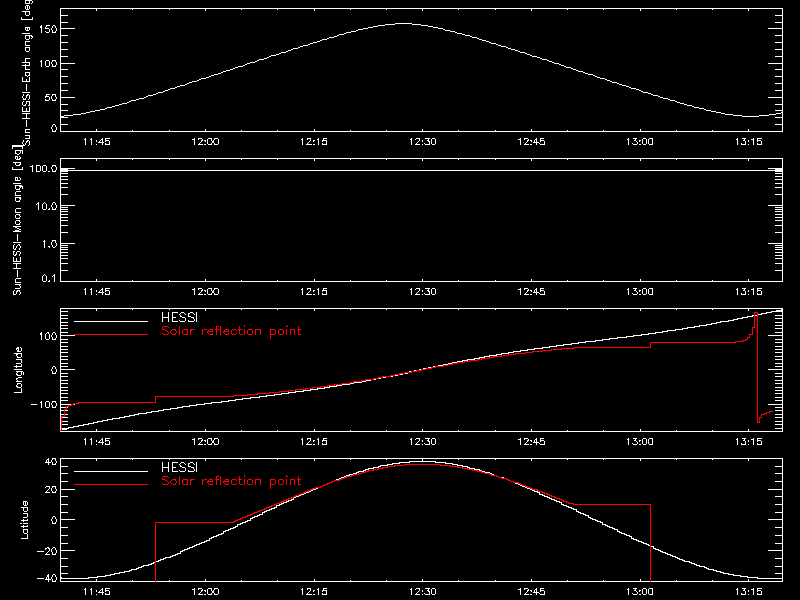Click the 12:15 time label under Longitude plot
This screenshot has width=800, height=600.
314,442
